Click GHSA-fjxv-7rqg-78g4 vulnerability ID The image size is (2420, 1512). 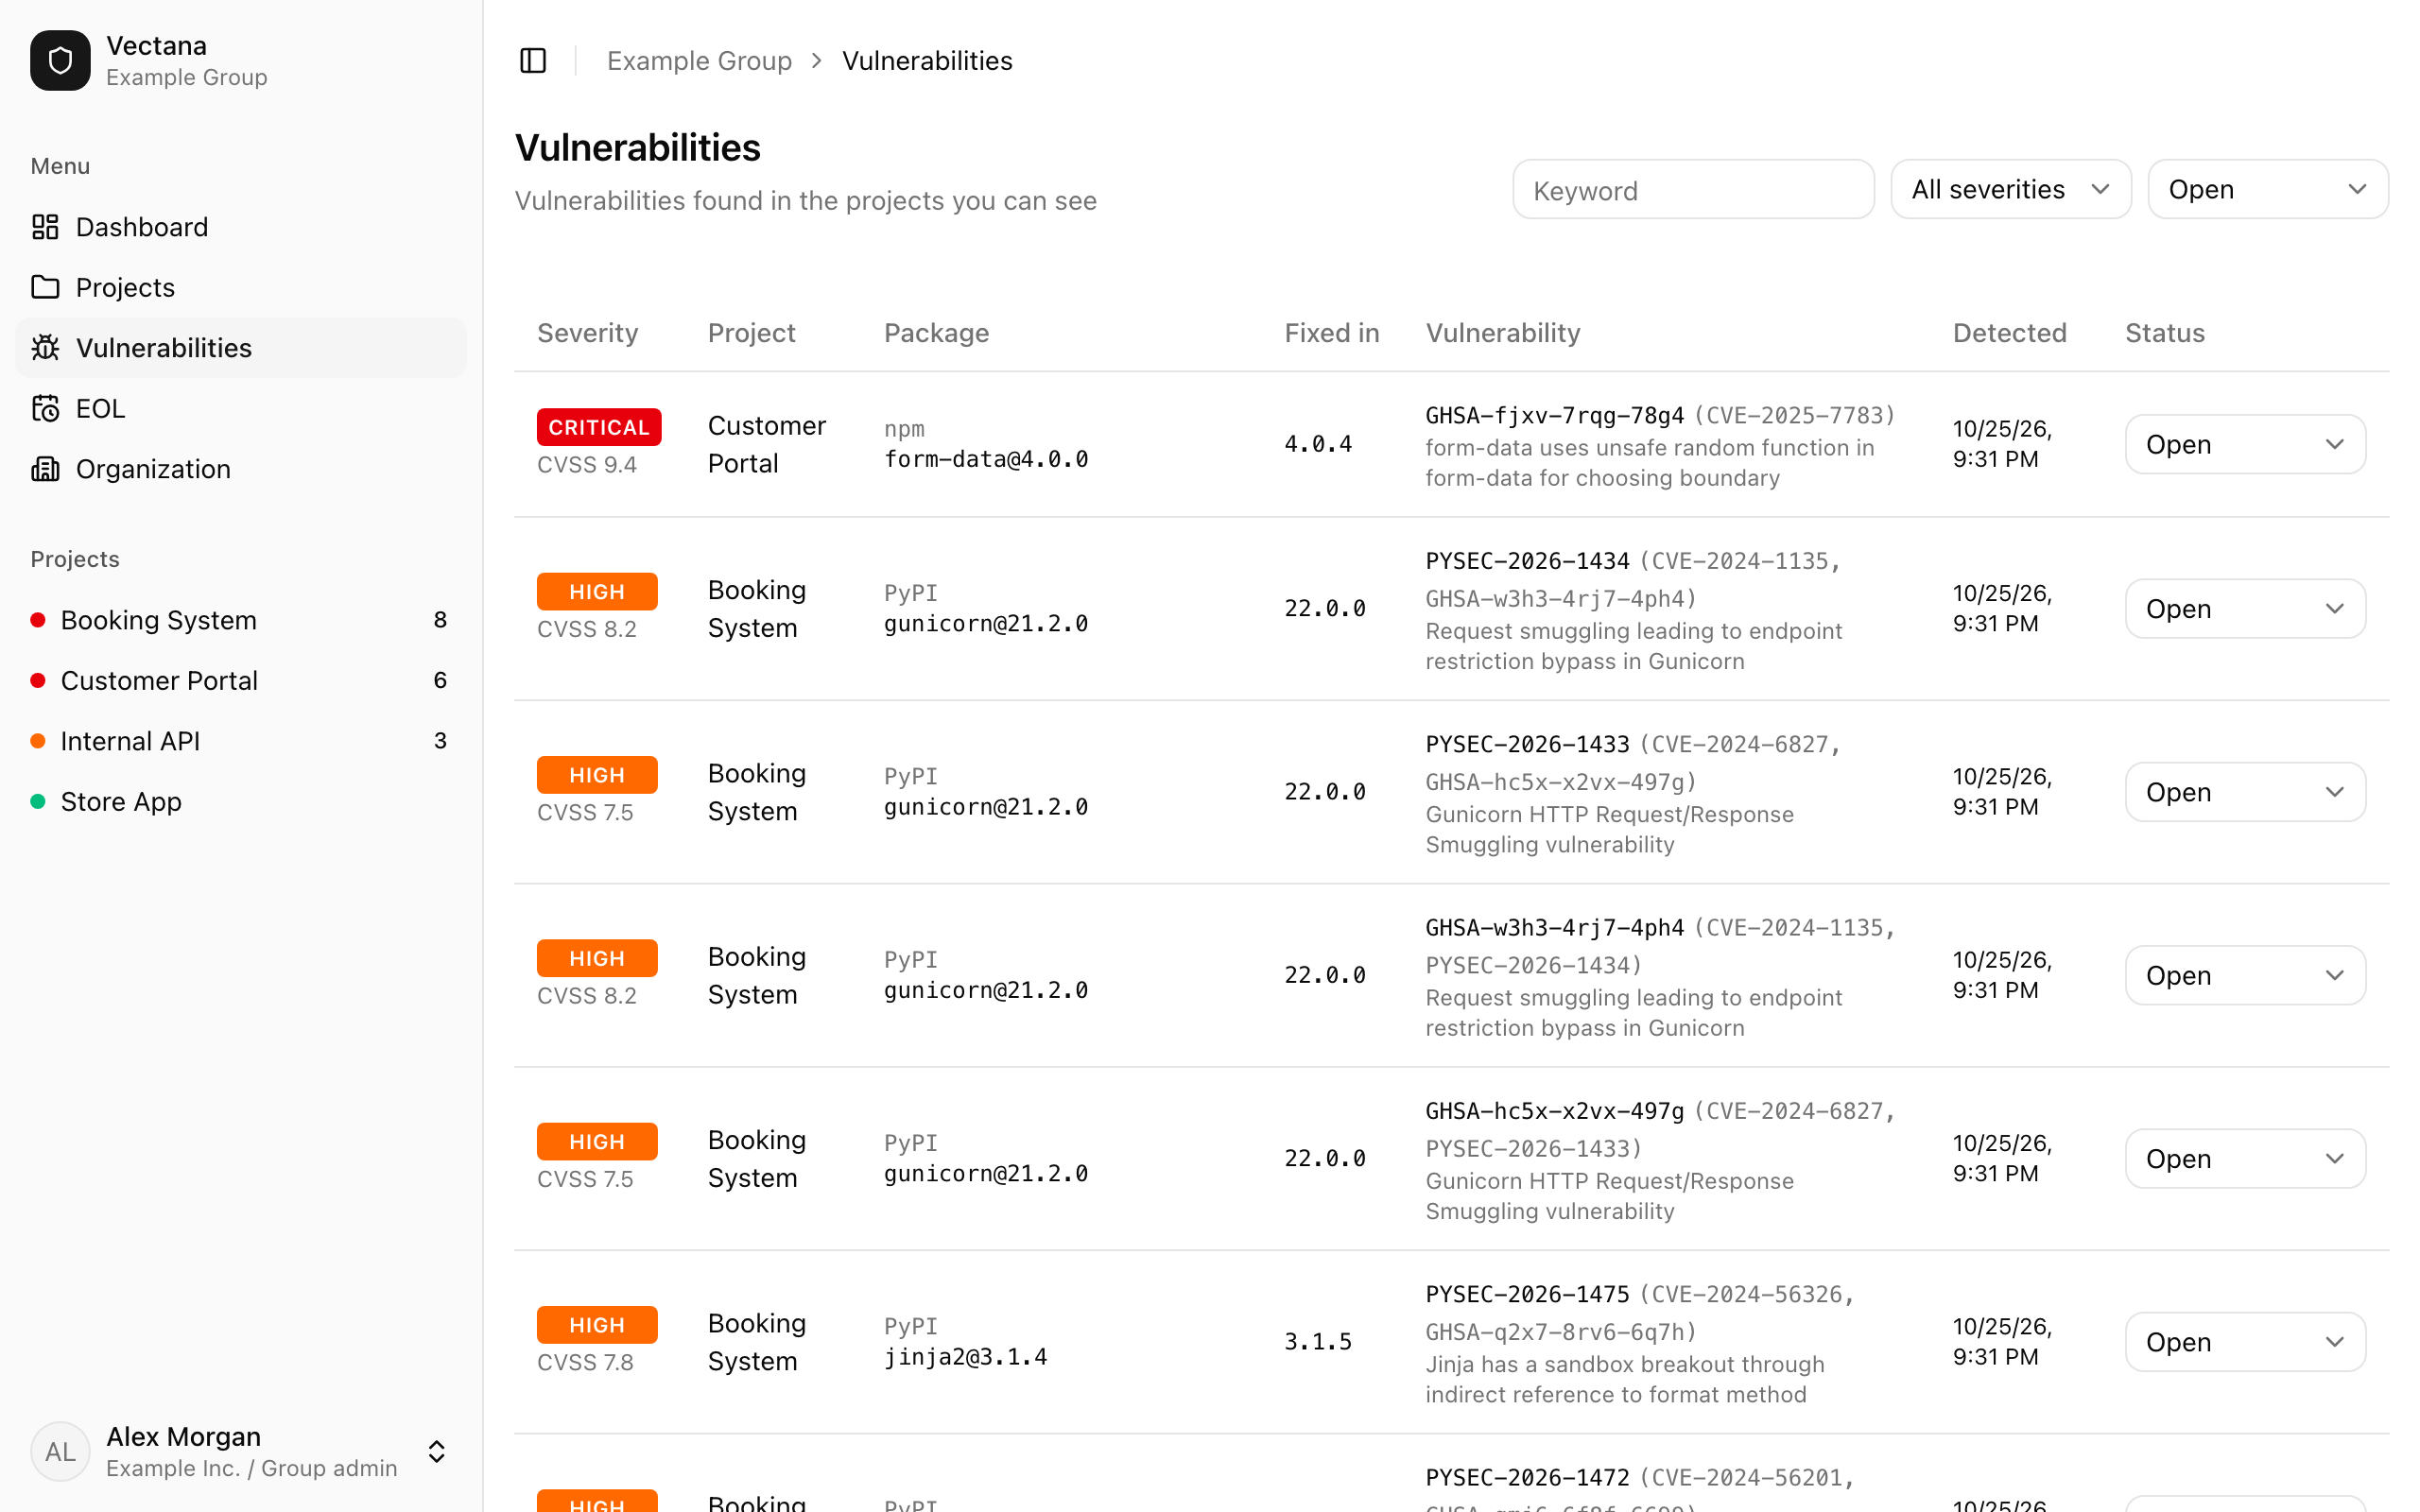1554,415
